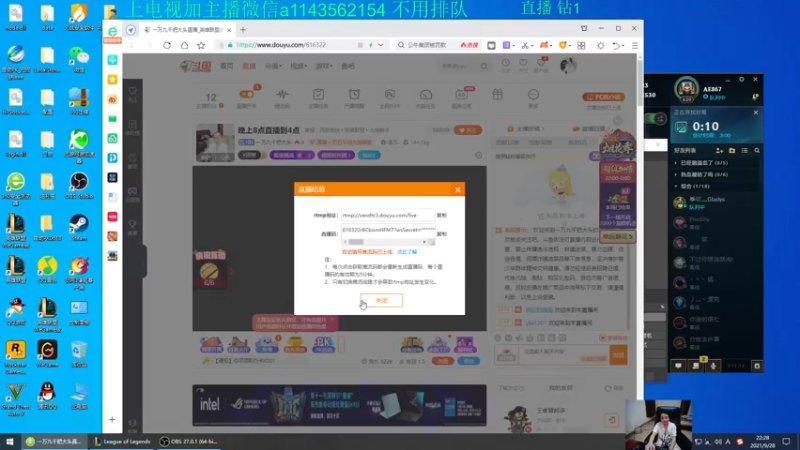Viewport: 800px width, 450px height.
Task: Click the stream key horizontal scrollbar thumb
Action: pyautogui.click(x=356, y=242)
